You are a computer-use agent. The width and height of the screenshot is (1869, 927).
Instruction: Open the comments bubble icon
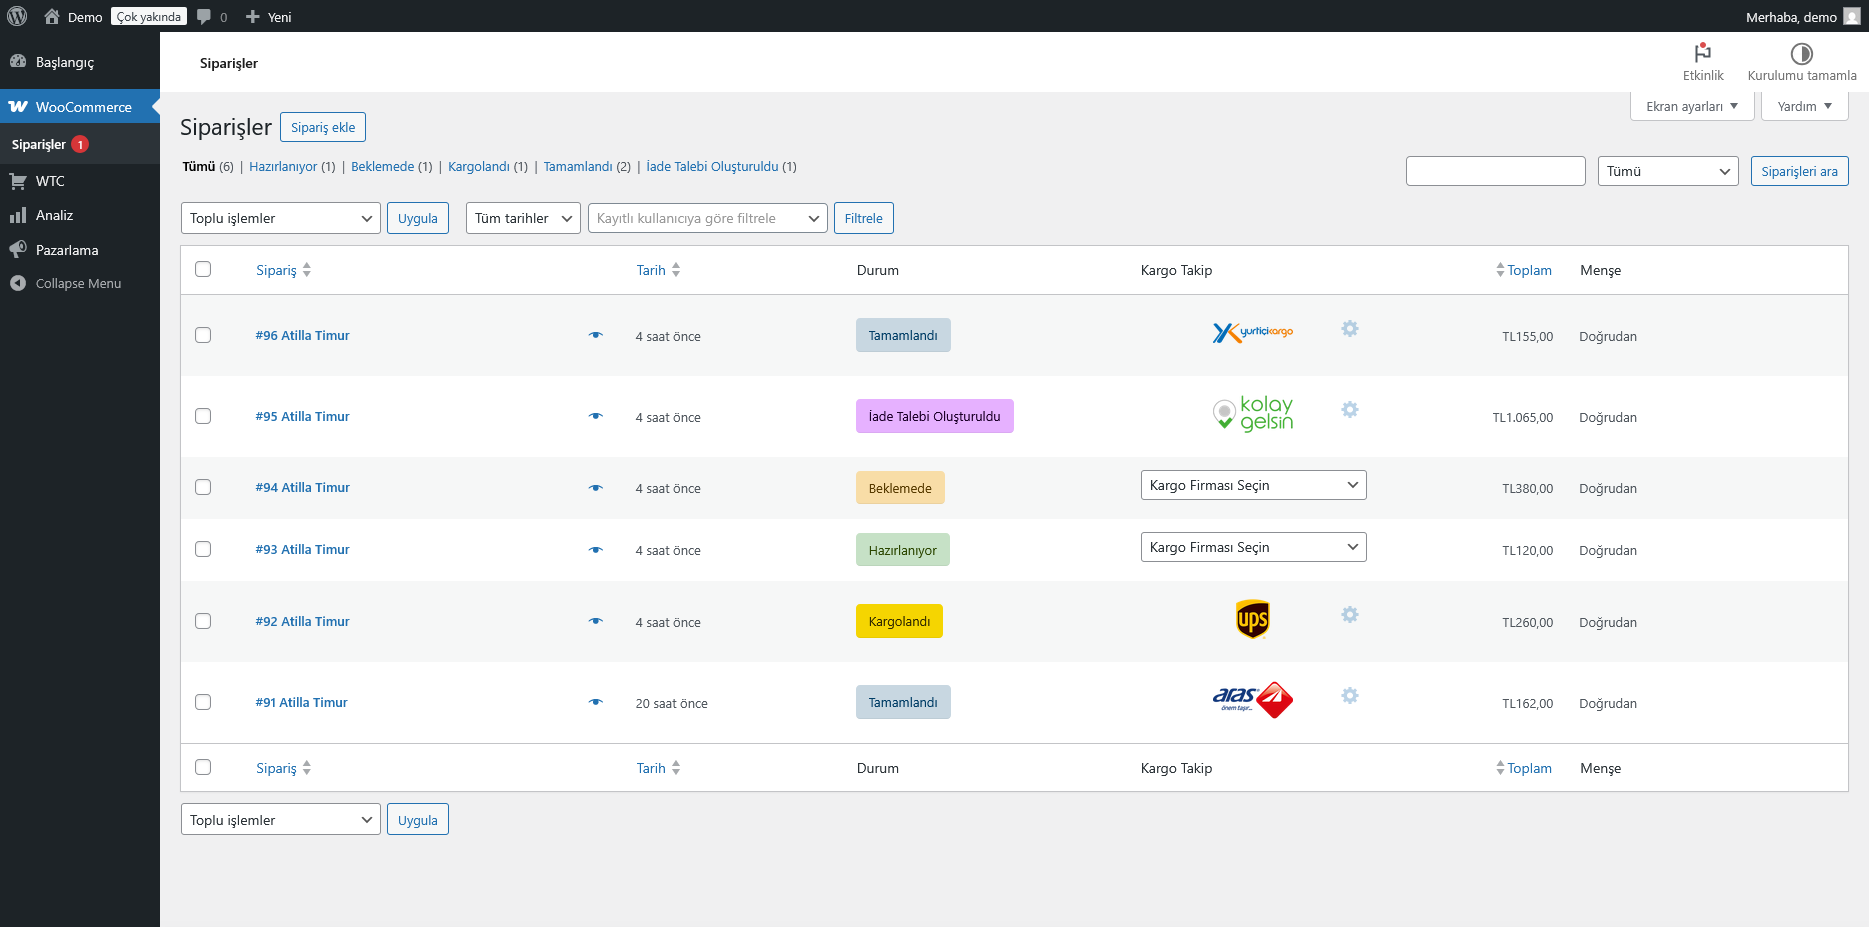tap(204, 16)
